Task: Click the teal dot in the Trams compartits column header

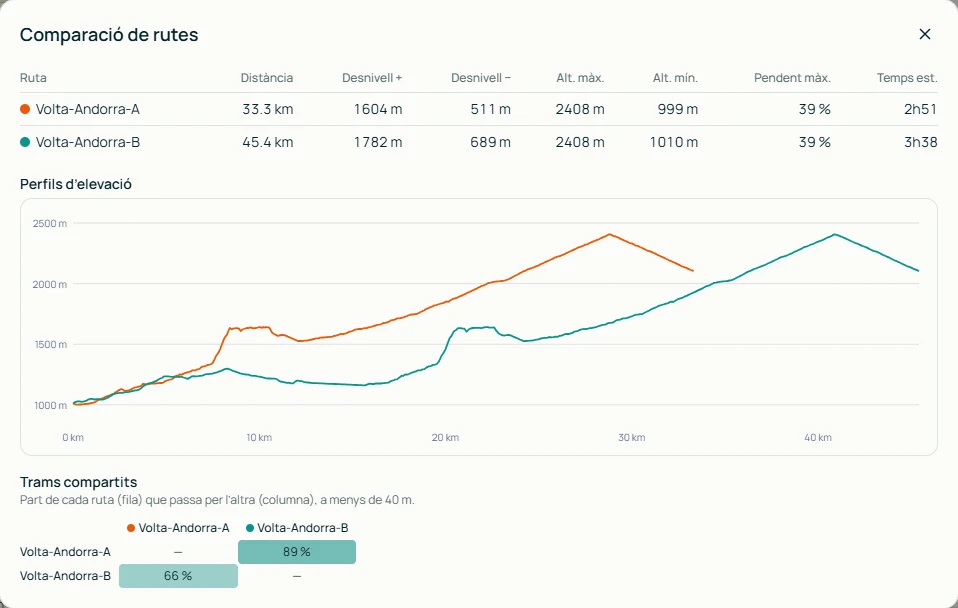Action: tap(249, 528)
